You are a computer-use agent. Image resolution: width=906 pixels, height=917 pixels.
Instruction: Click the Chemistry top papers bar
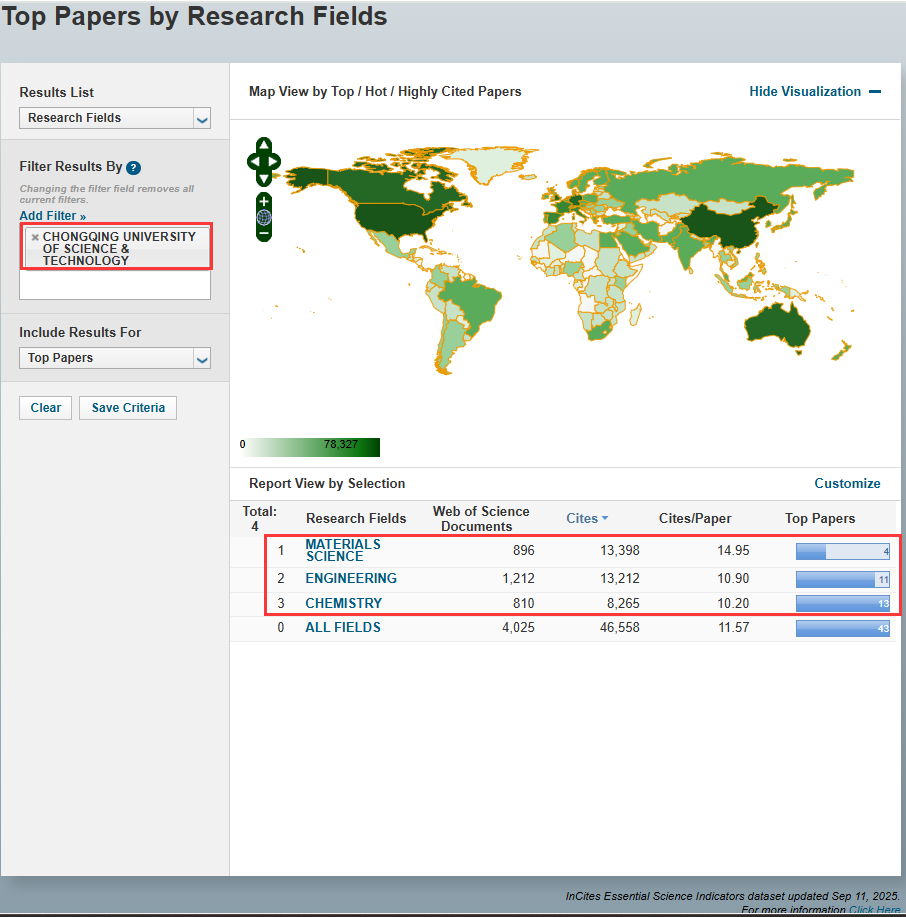[842, 604]
